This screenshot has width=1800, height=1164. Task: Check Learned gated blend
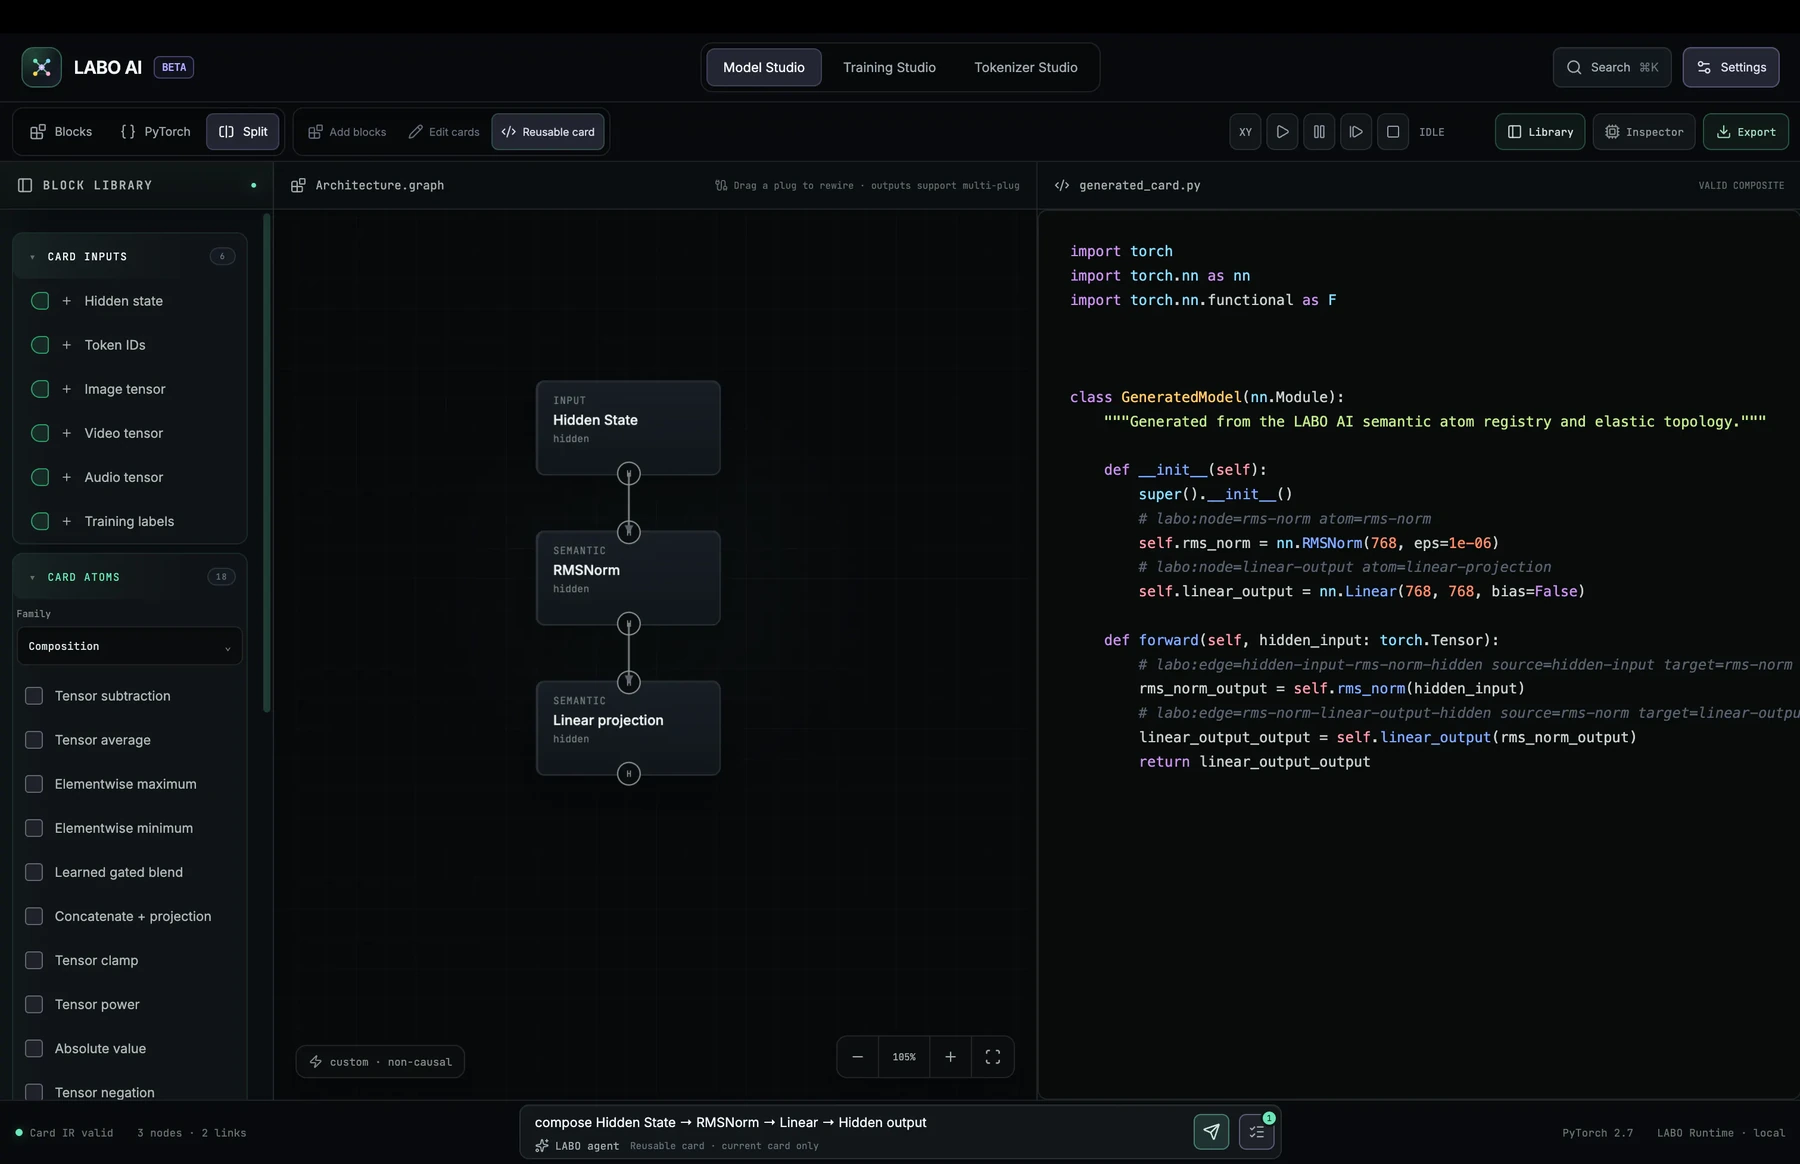point(34,872)
